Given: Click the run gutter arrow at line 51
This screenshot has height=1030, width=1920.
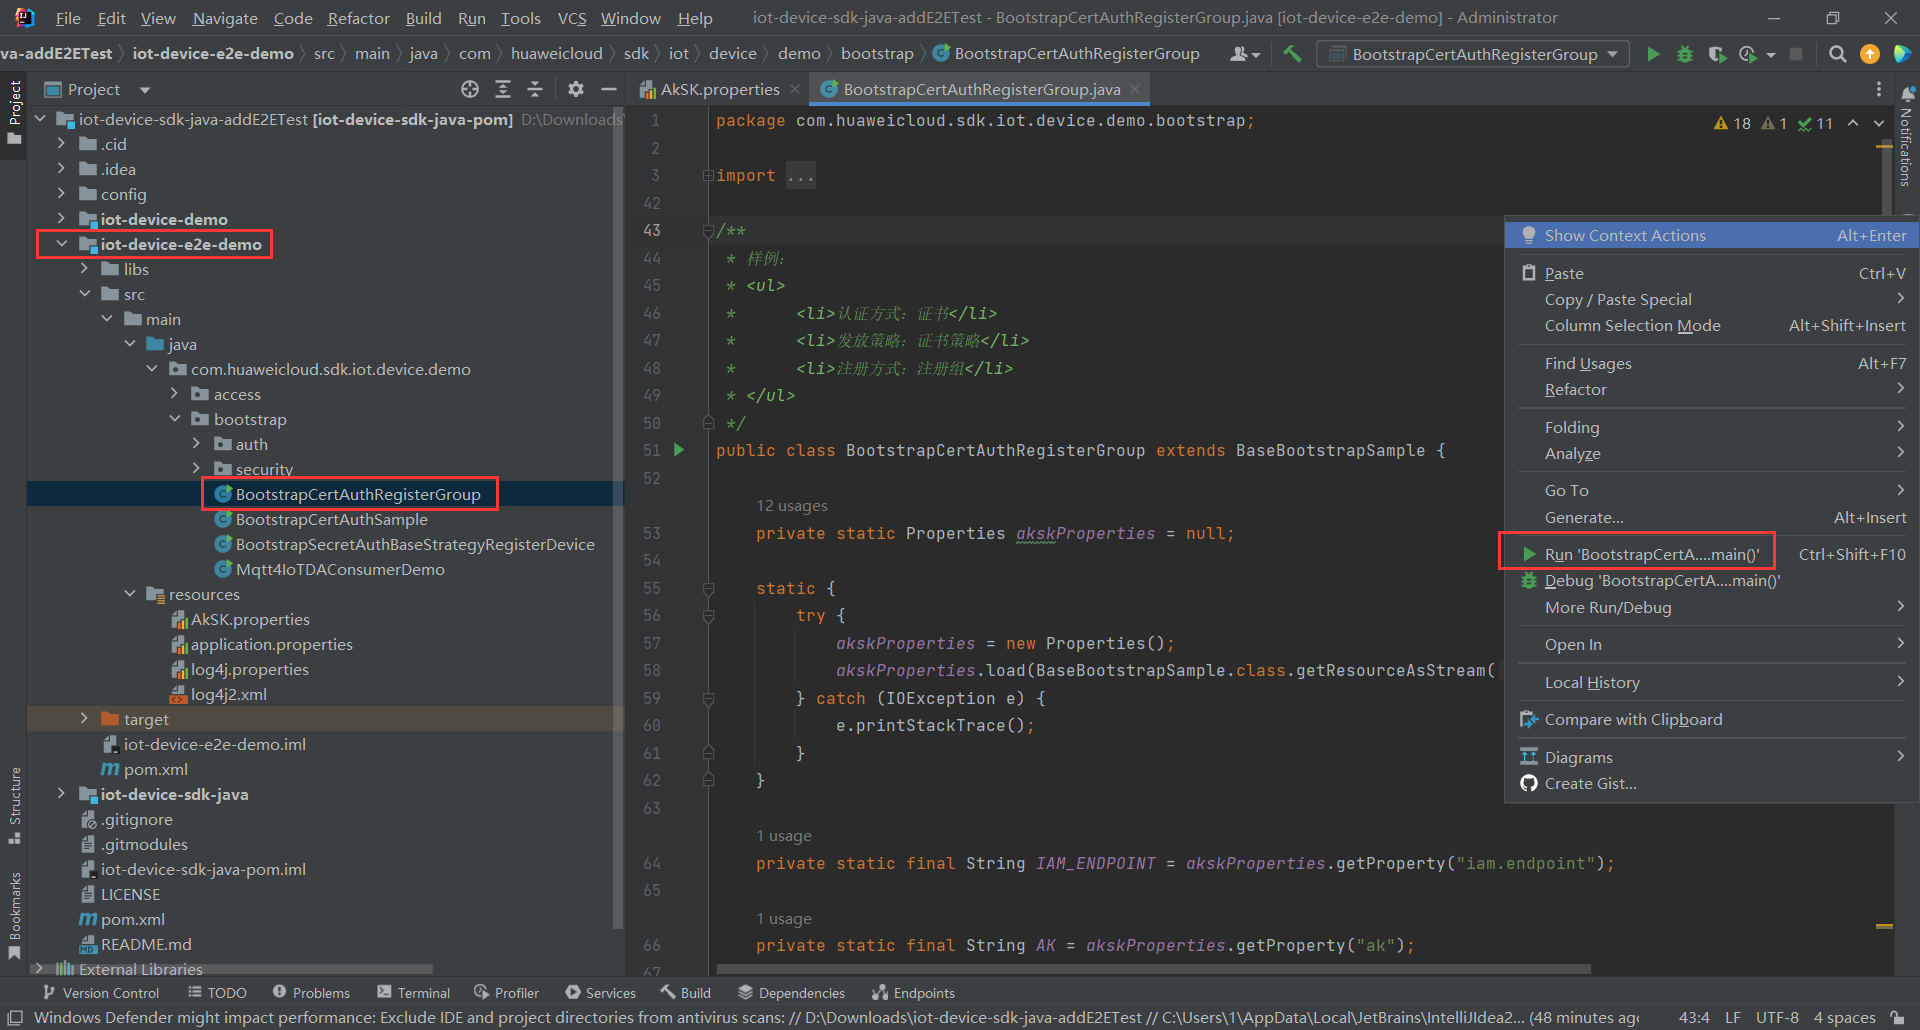Looking at the screenshot, I should click(x=679, y=450).
